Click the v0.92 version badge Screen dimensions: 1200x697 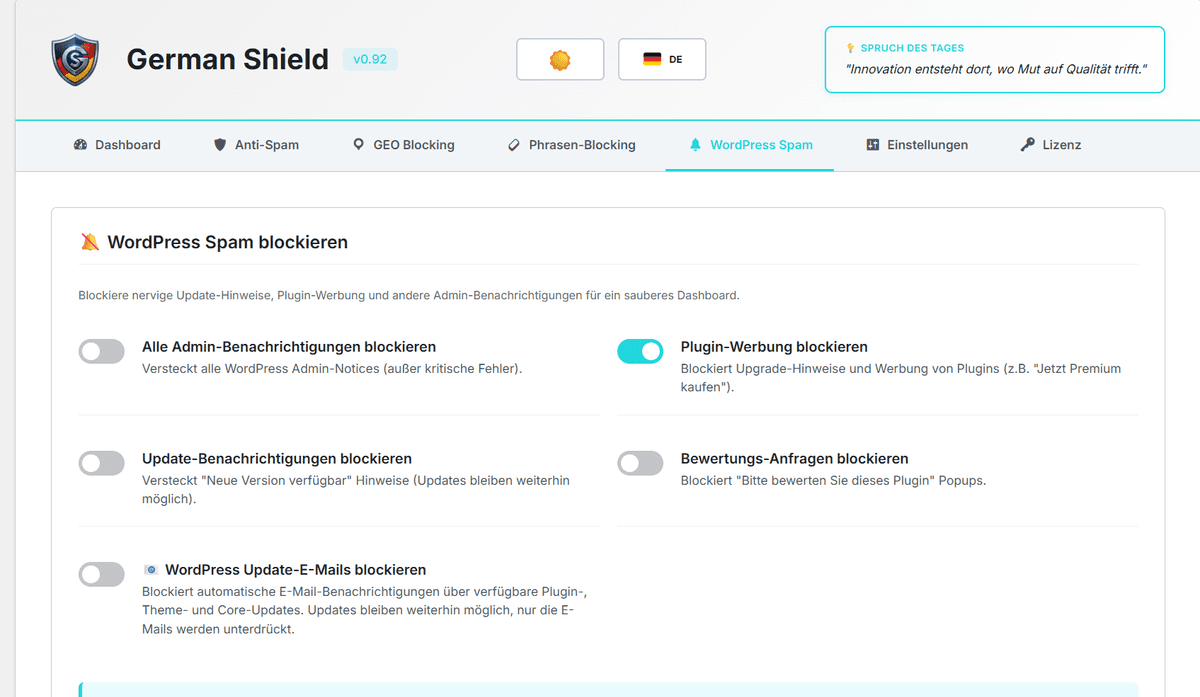[x=370, y=59]
